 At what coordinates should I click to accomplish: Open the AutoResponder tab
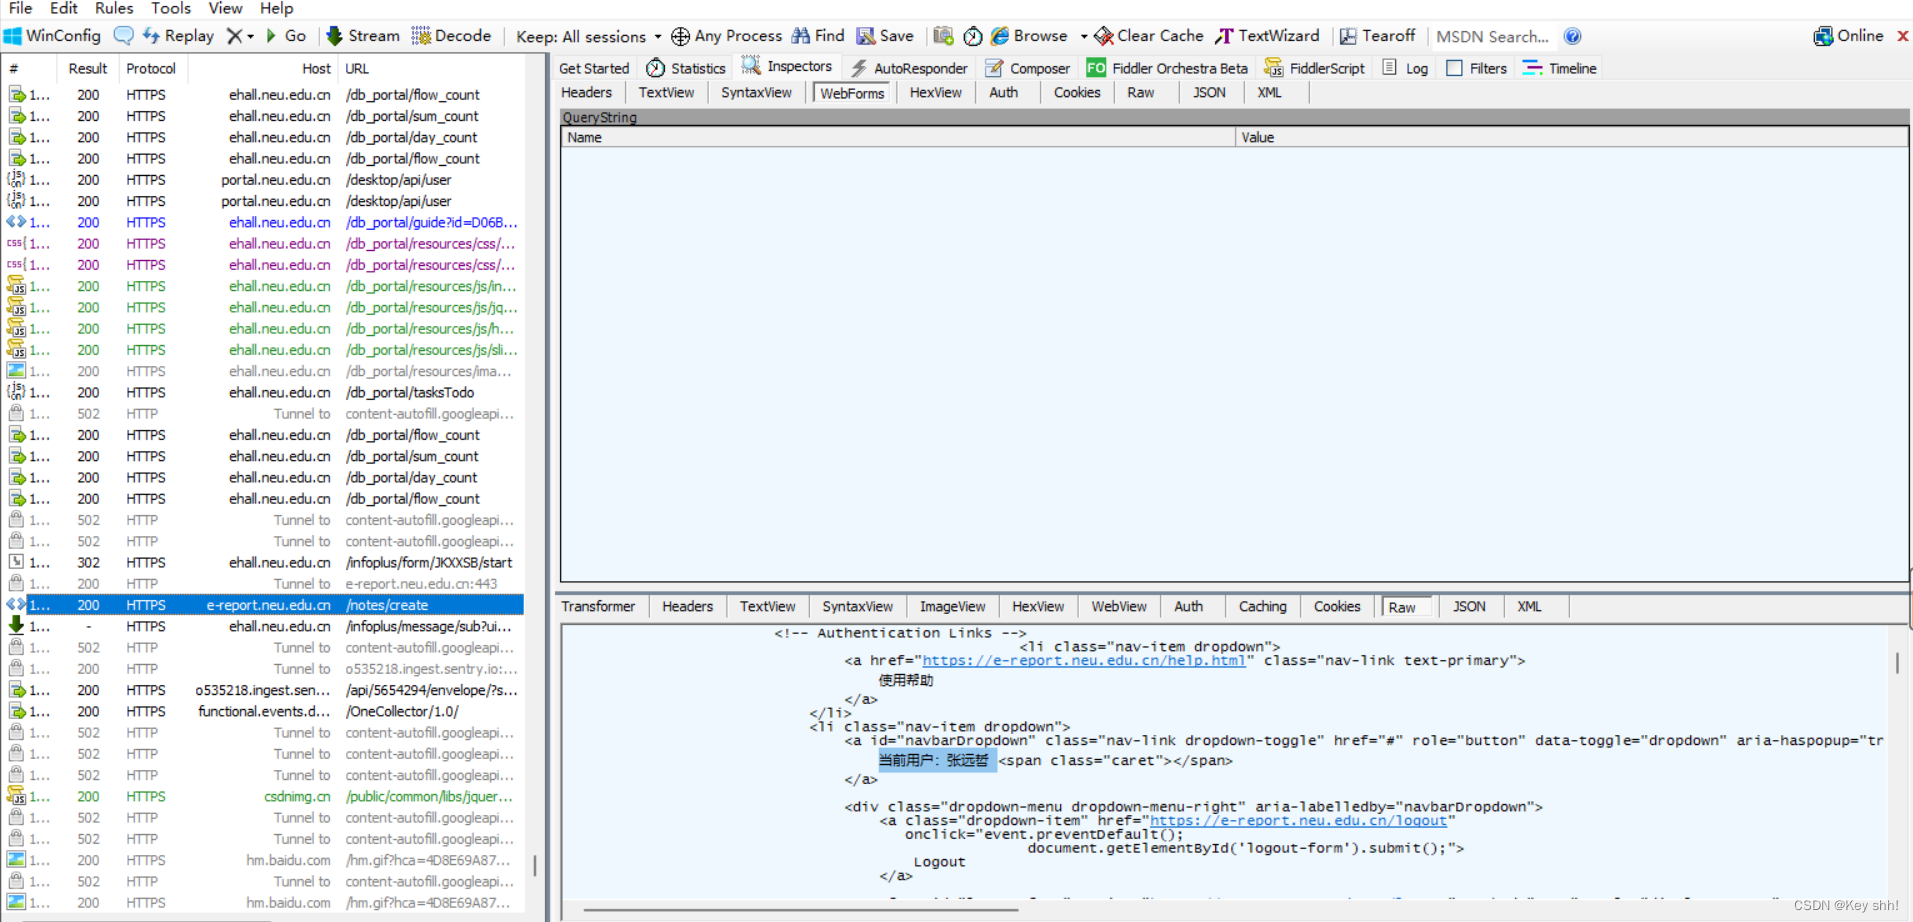coord(909,68)
